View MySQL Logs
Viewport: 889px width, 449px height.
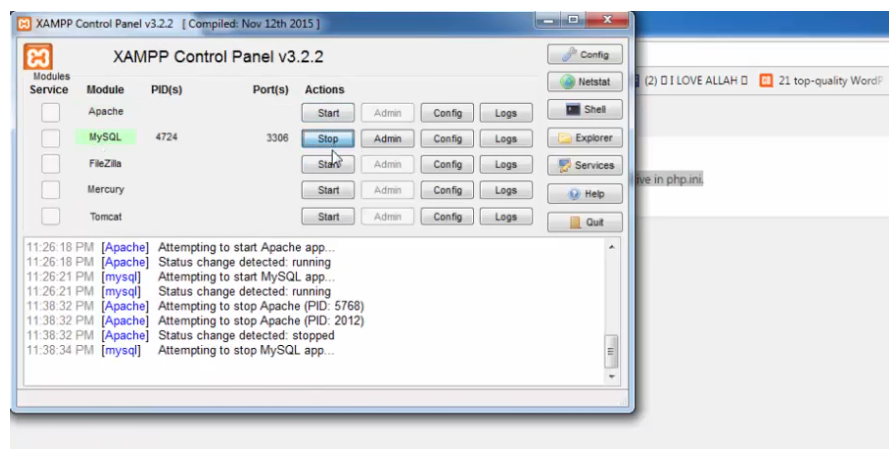coord(506,138)
